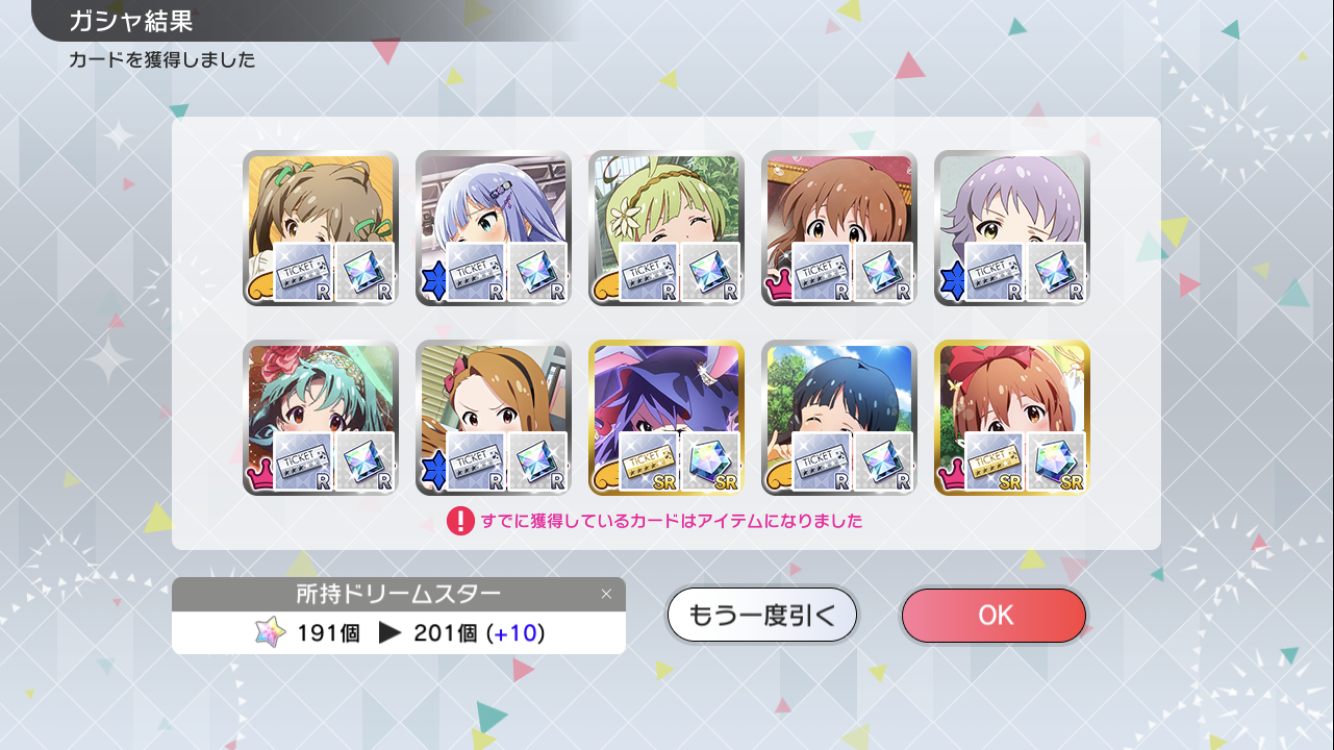The image size is (1334, 750).
Task: Click the rainbow Dream Star icon
Action: pos(270,633)
